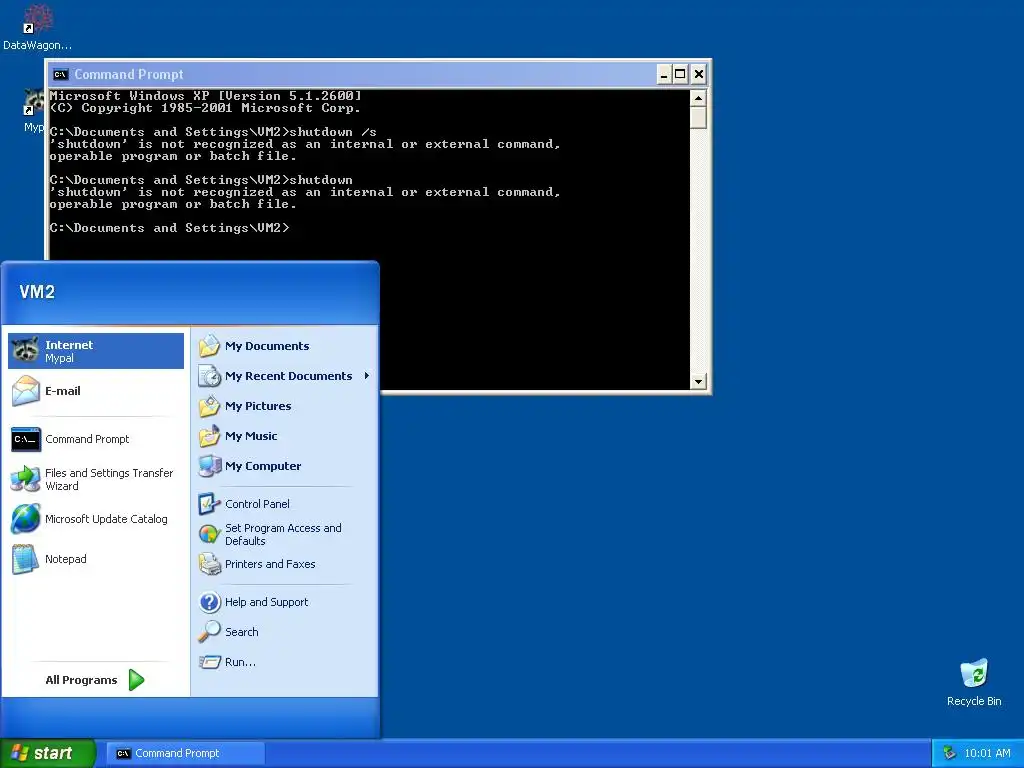
Task: Click the My Computer icon
Action: [x=210, y=466]
